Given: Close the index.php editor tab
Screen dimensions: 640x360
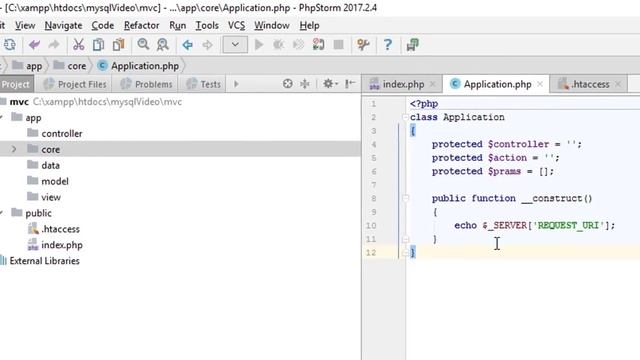Looking at the screenshot, I should (433, 84).
